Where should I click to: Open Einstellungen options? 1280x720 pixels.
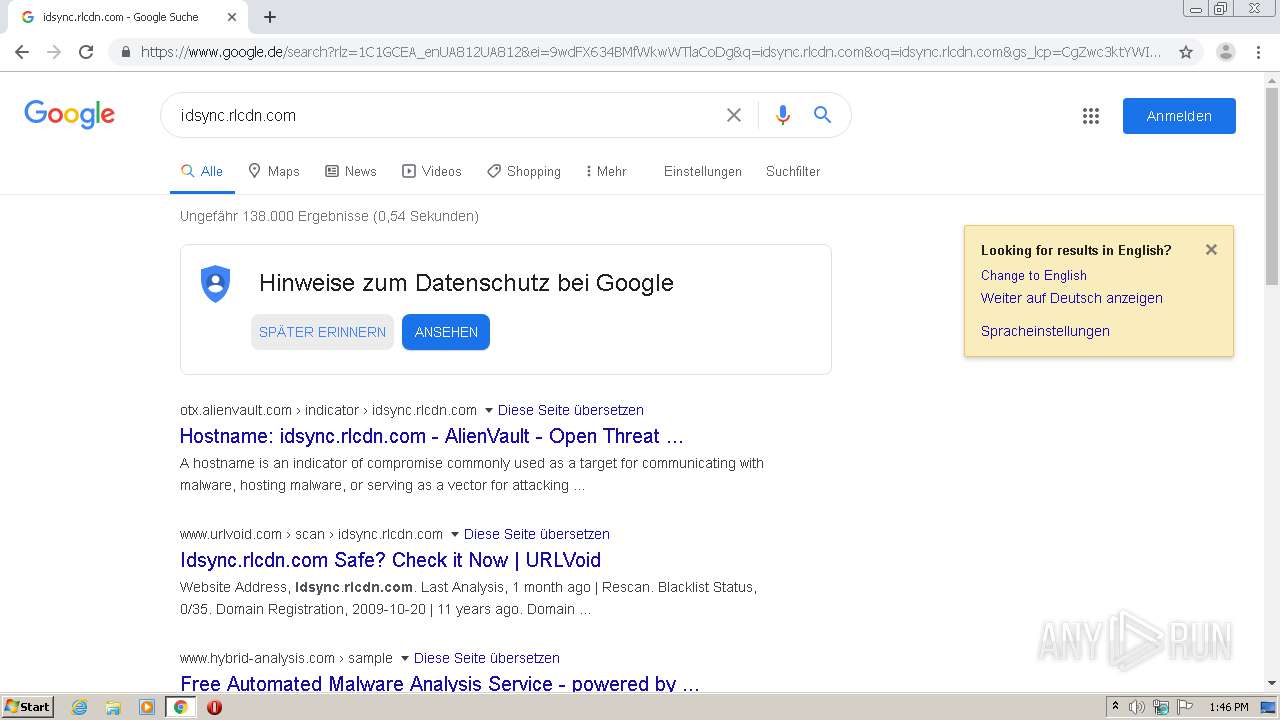point(703,171)
